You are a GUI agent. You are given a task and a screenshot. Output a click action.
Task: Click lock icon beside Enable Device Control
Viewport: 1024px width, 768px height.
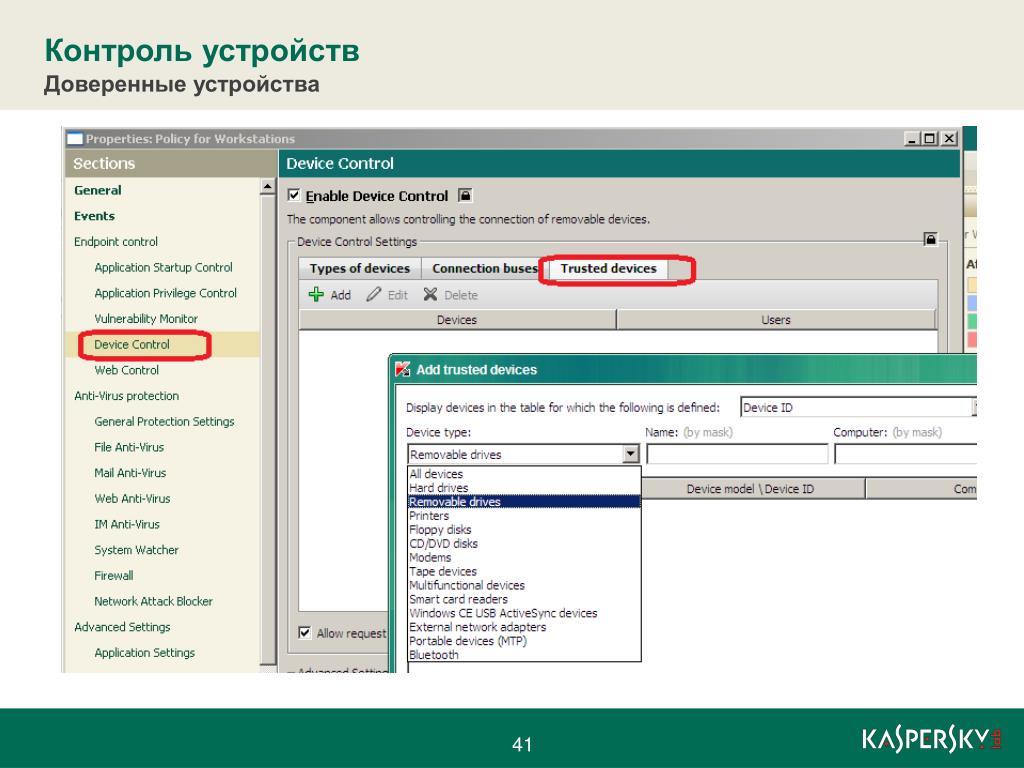pos(465,195)
